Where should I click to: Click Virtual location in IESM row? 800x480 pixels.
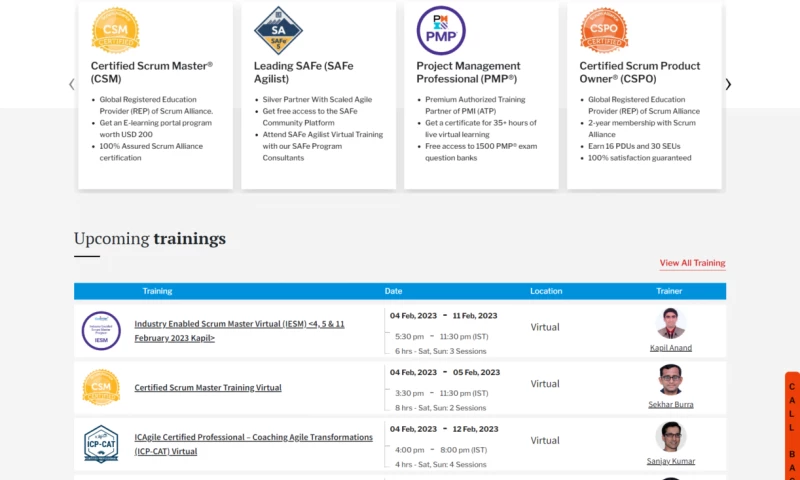click(x=545, y=327)
